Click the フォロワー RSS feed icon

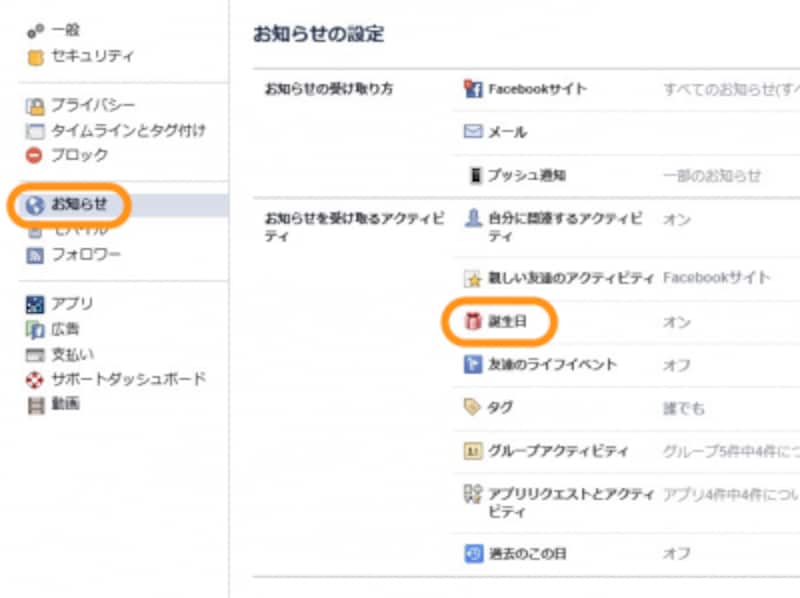pyautogui.click(x=35, y=255)
